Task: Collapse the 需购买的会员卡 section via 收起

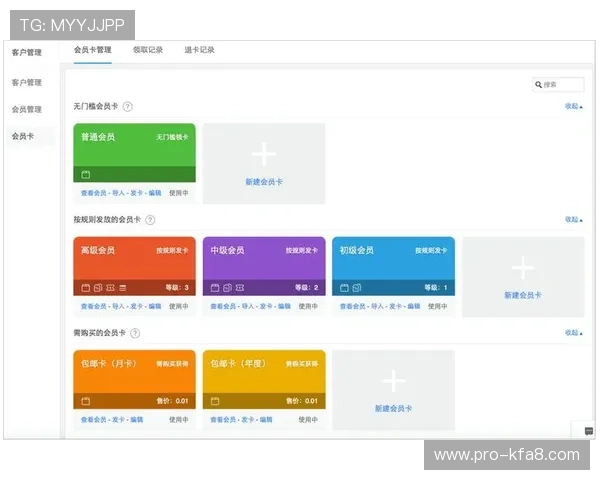Action: pos(574,333)
